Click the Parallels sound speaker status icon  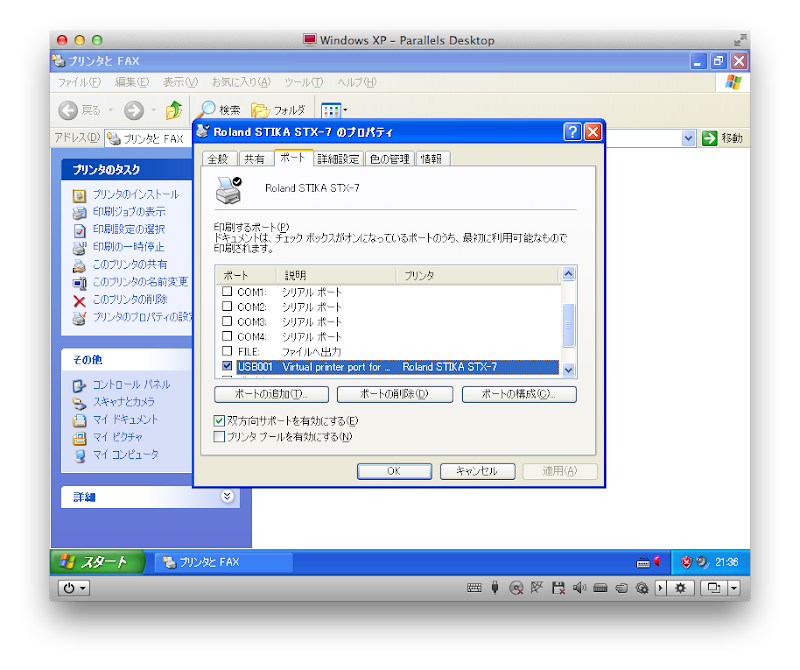point(579,588)
